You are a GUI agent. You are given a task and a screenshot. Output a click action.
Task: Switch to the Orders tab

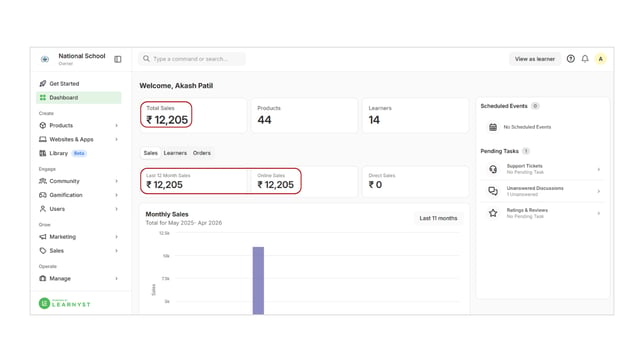(202, 153)
